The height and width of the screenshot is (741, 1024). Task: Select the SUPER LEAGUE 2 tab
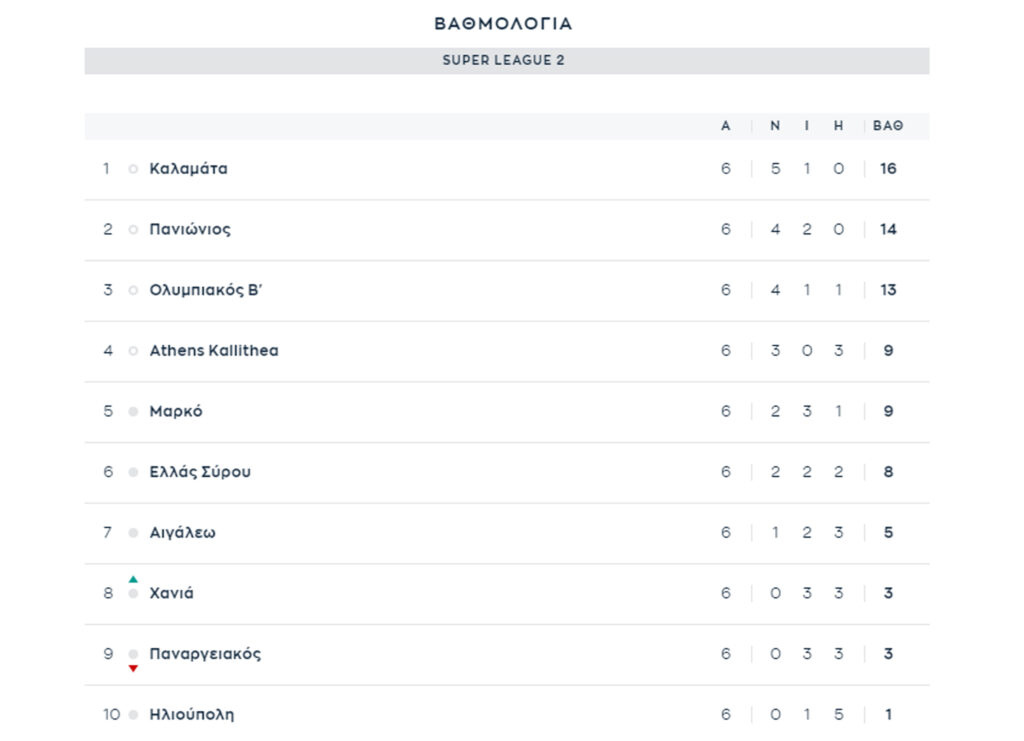tap(504, 60)
